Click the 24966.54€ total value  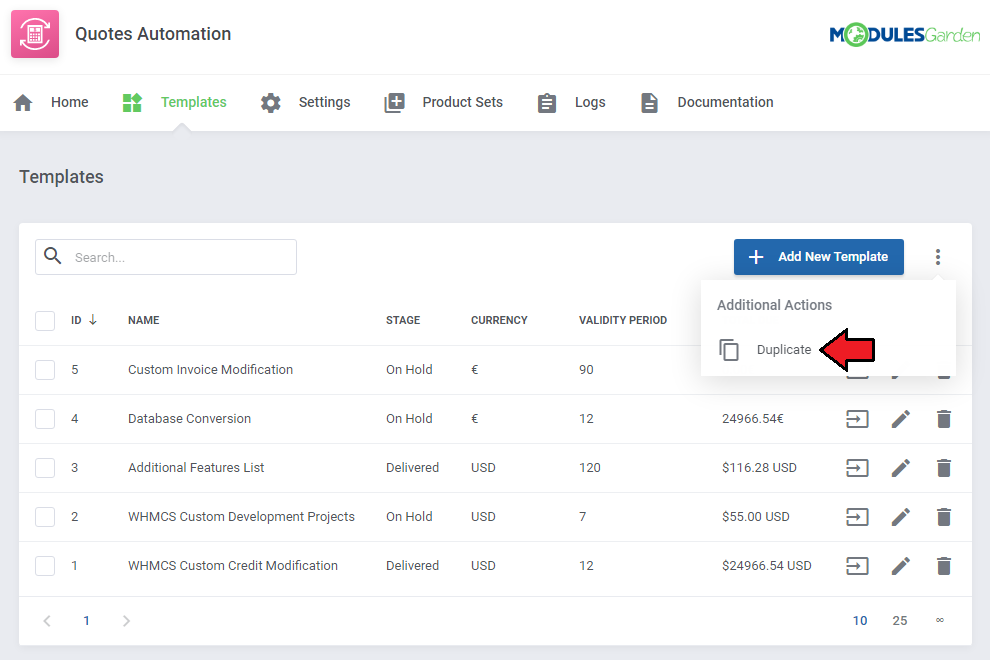[753, 419]
